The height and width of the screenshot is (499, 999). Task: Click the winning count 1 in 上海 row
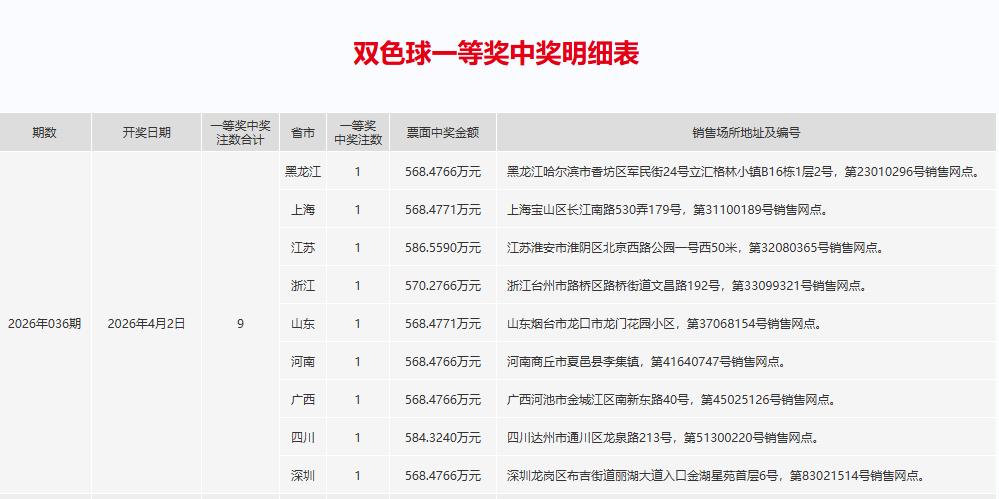tap(358, 210)
